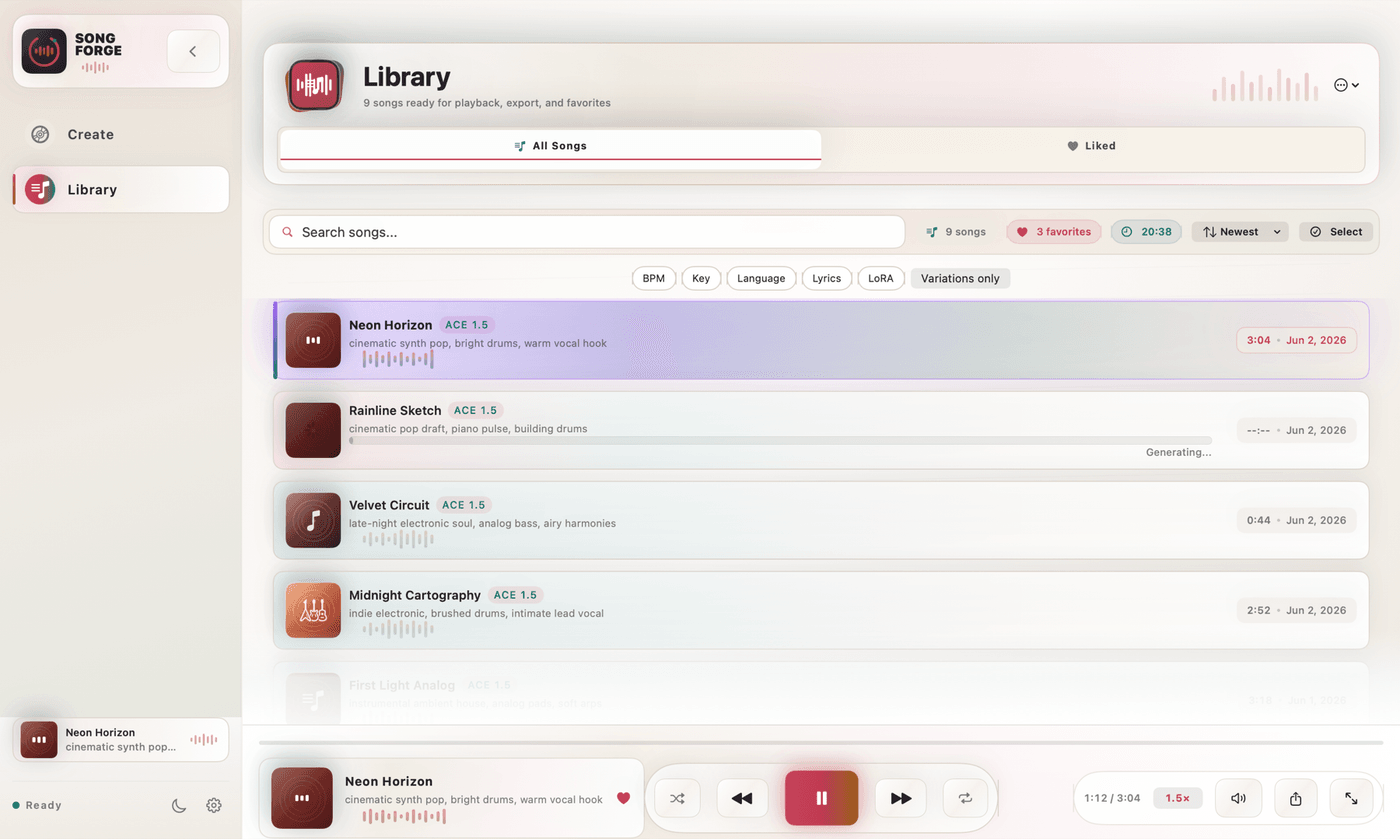The image size is (1400, 839).
Task: Select the Rainline Sketch song title
Action: coord(395,410)
